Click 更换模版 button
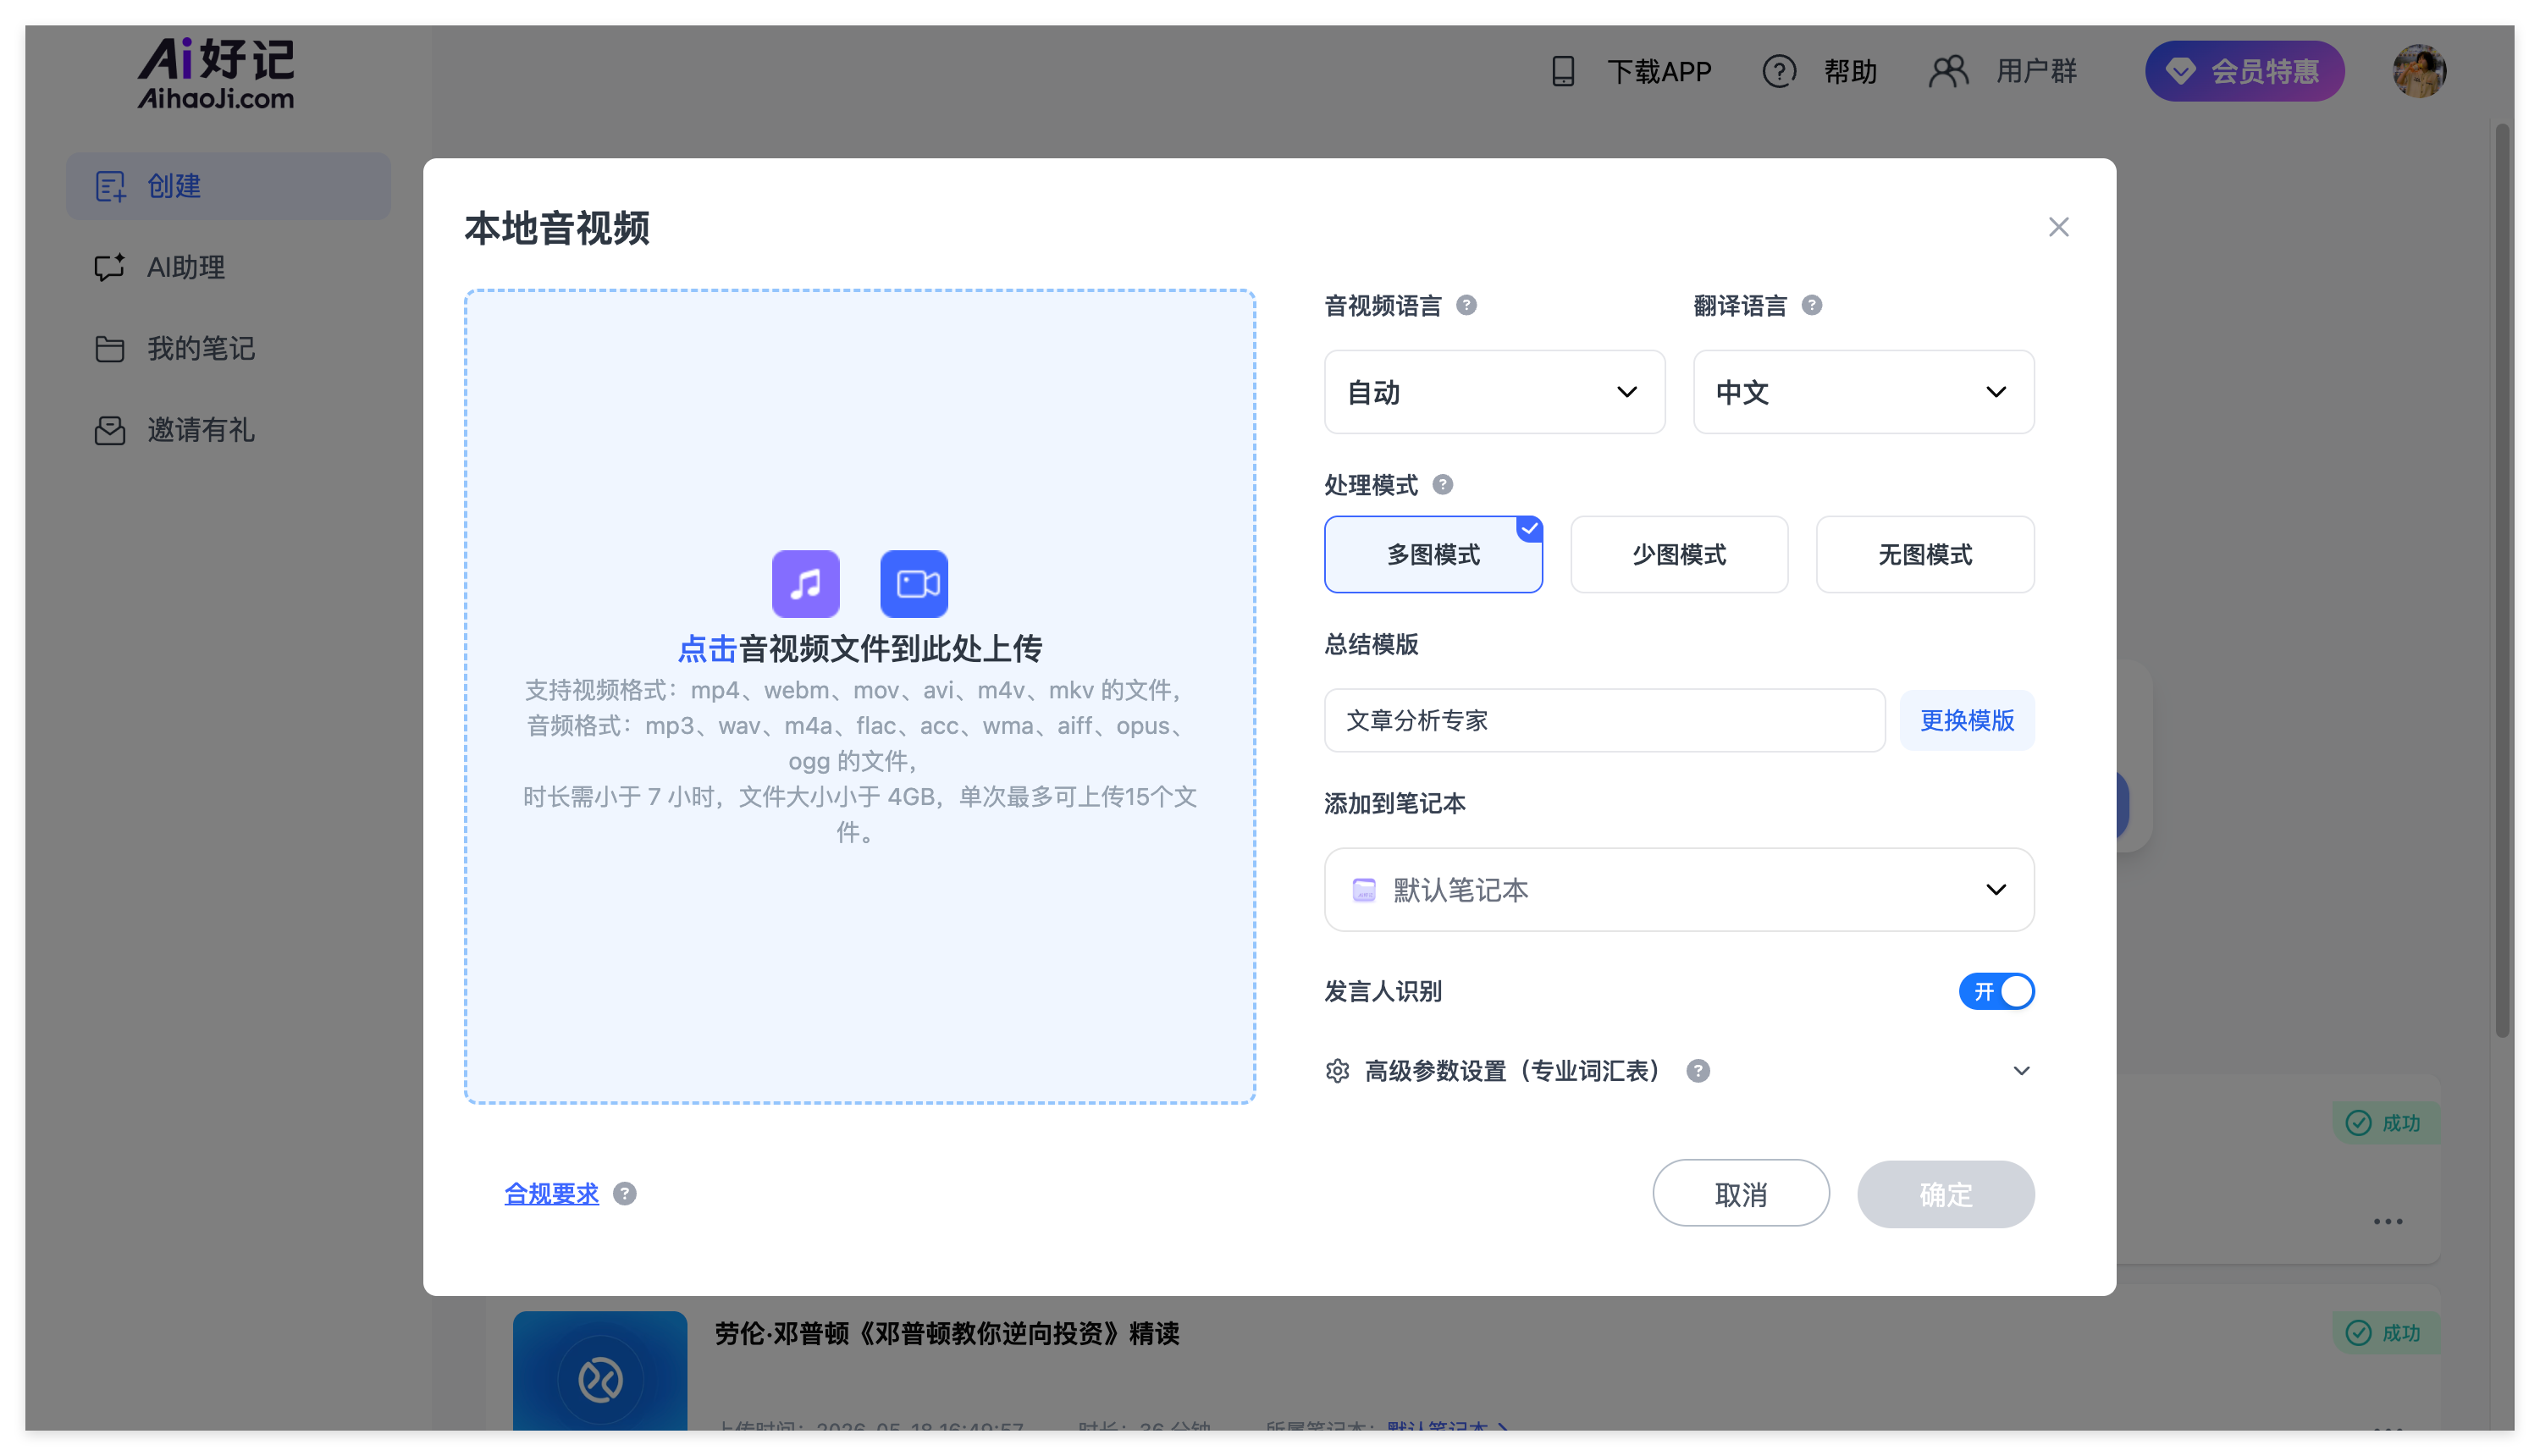 click(x=1967, y=720)
